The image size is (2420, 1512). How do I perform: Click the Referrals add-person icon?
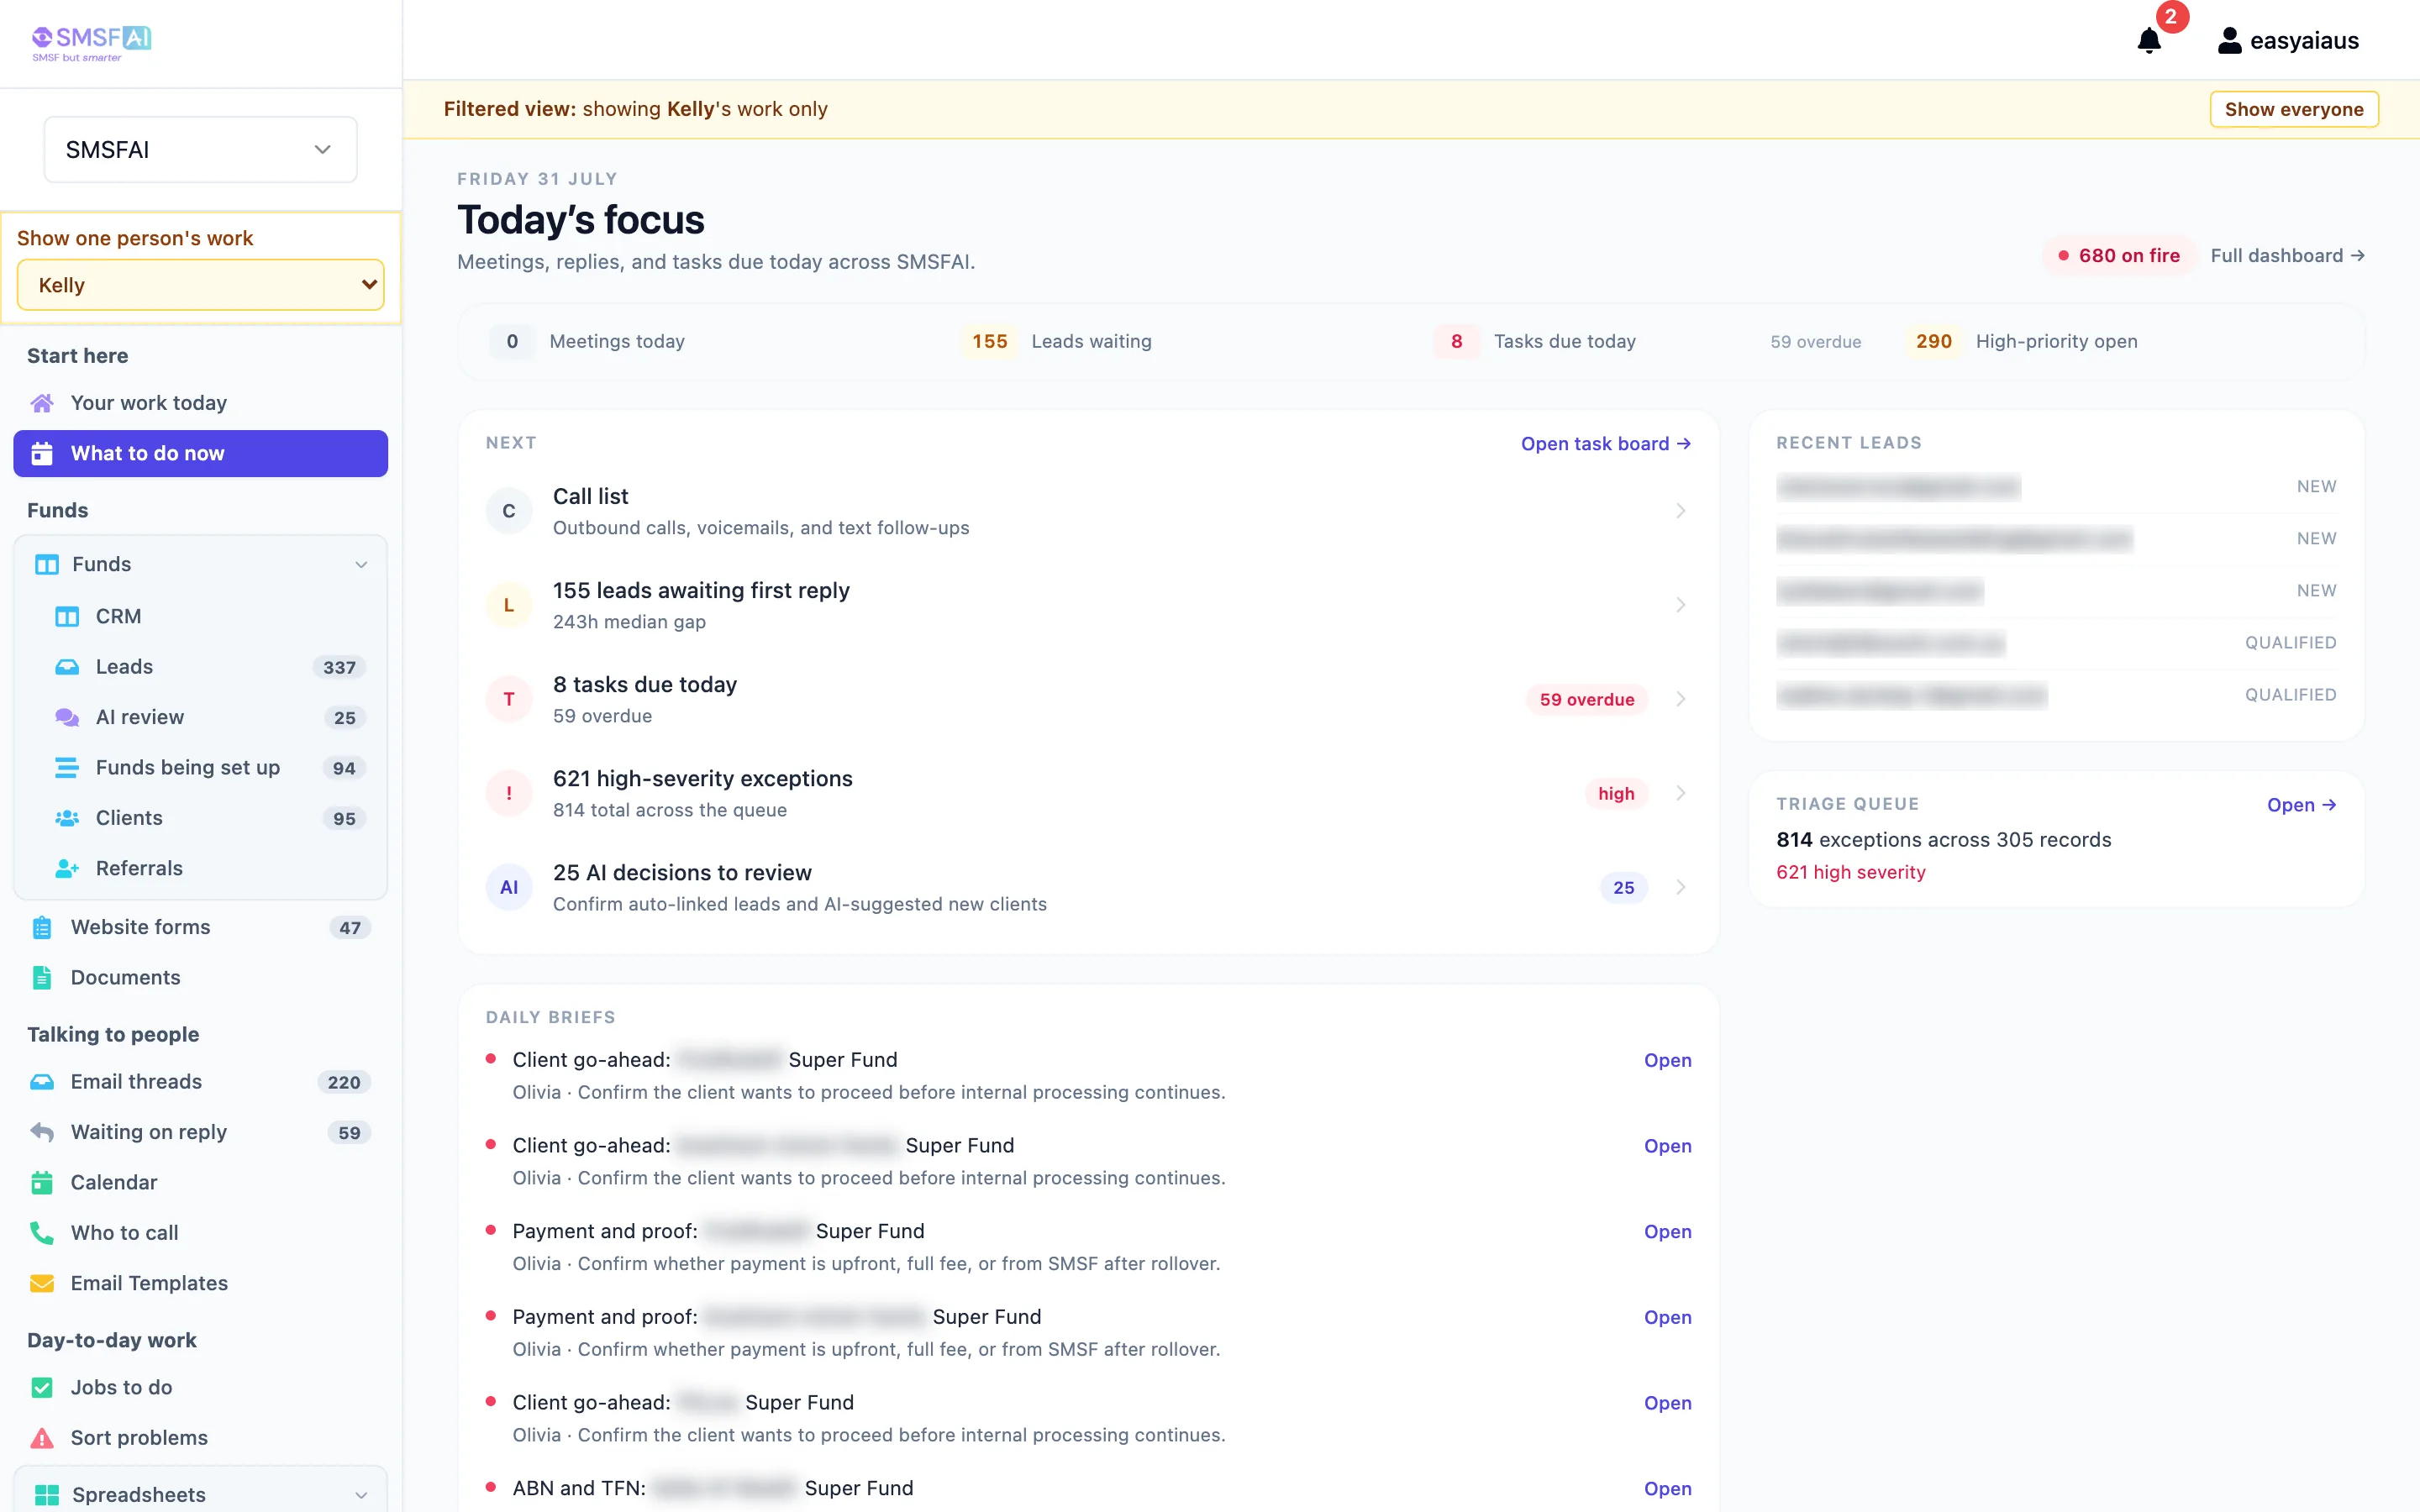67,868
